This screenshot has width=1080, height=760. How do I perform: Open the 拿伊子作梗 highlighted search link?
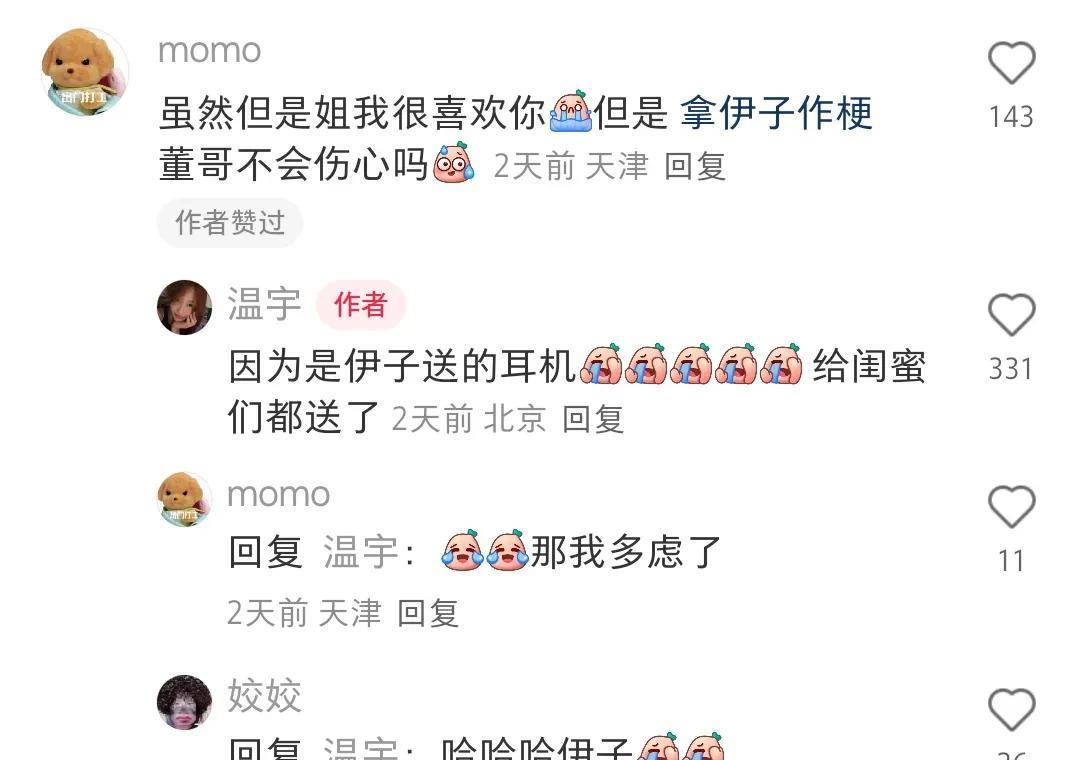point(776,113)
